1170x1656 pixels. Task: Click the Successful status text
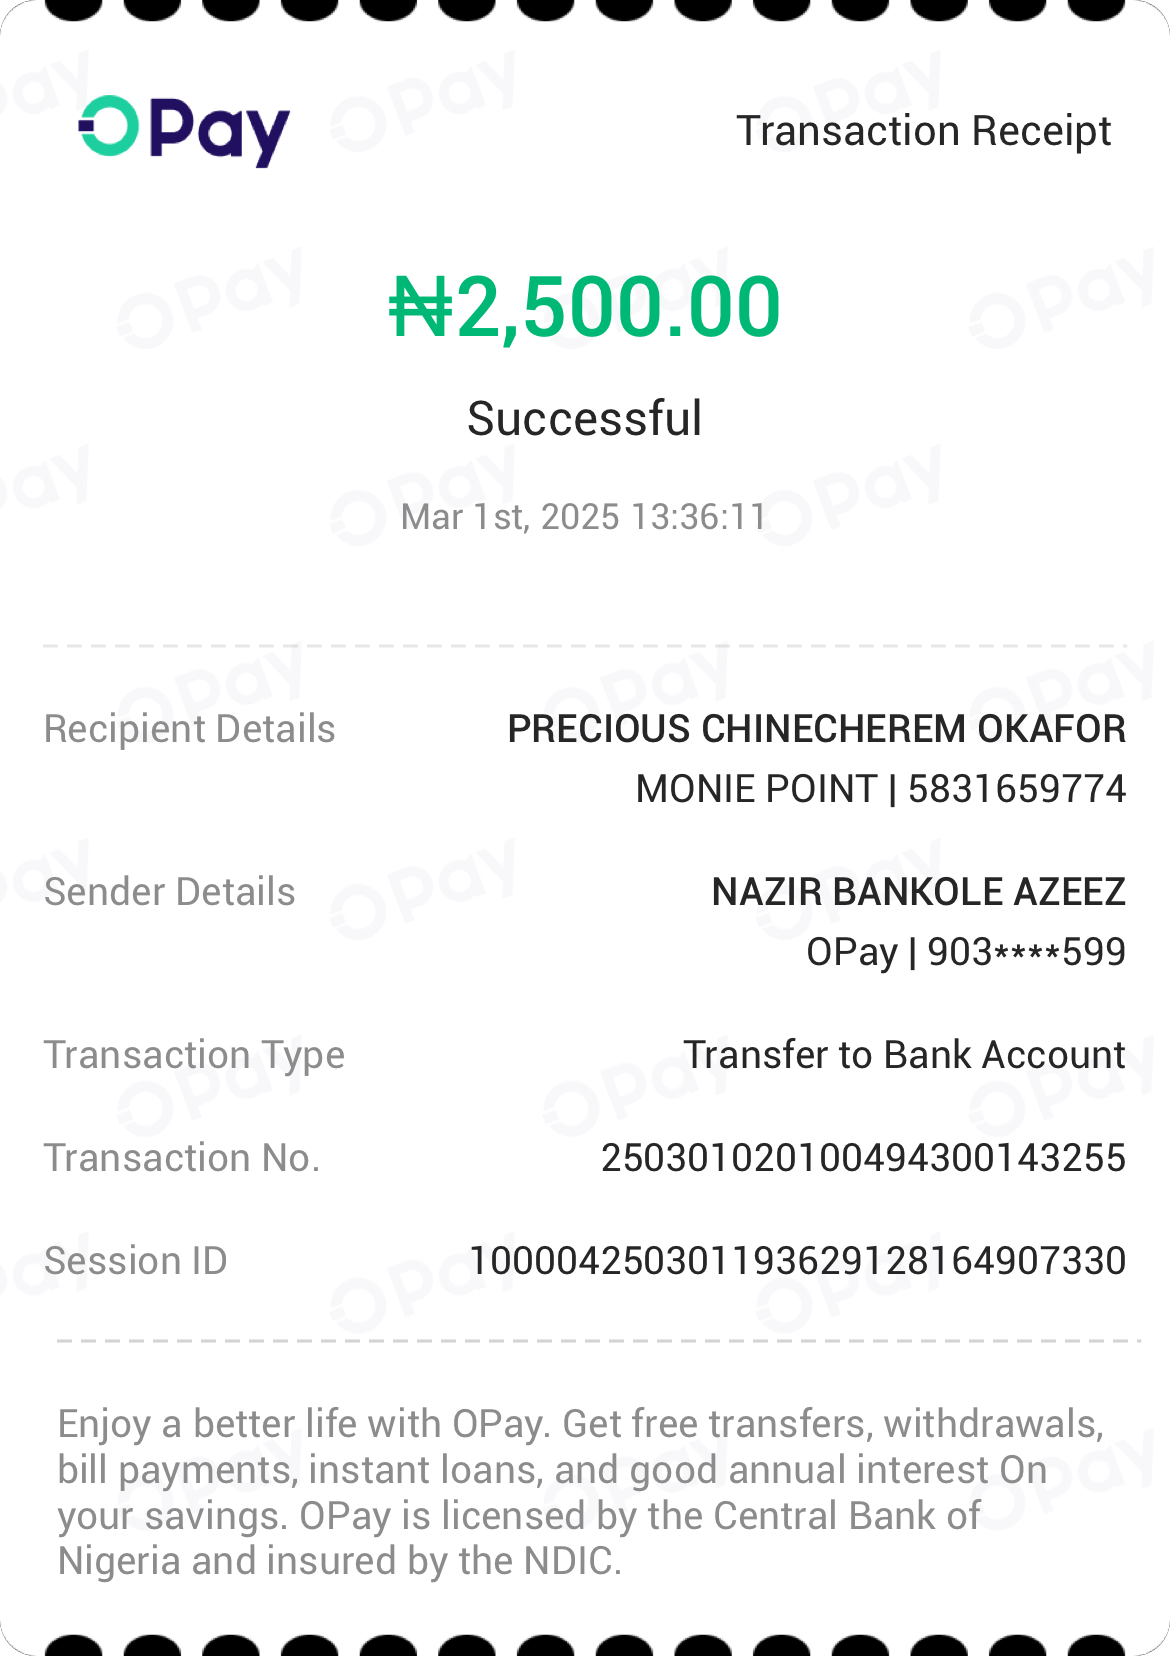coord(584,418)
